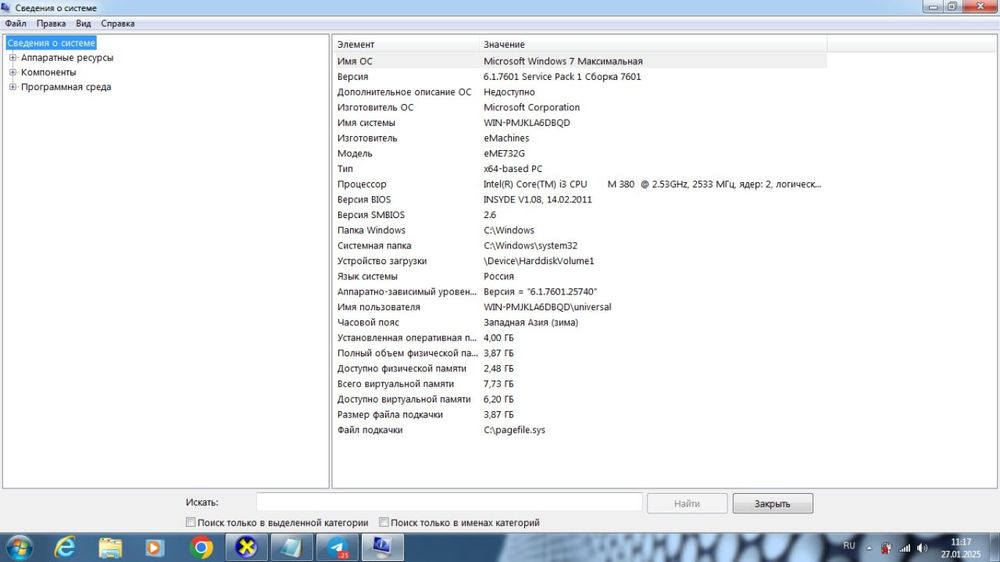1000x562 pixels.
Task: Open the network signal tray icon
Action: coord(904,548)
